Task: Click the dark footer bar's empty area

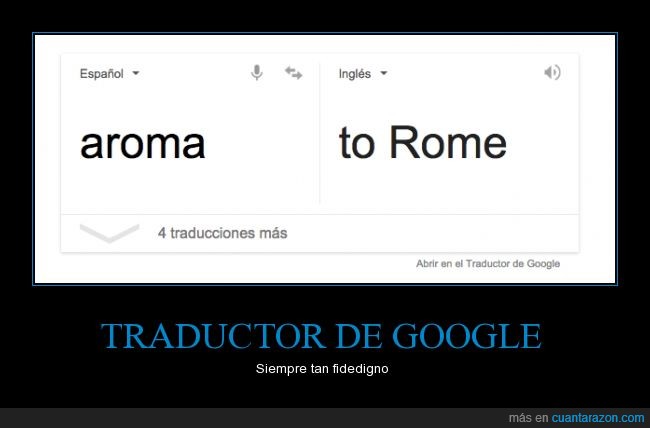Action: (249, 418)
